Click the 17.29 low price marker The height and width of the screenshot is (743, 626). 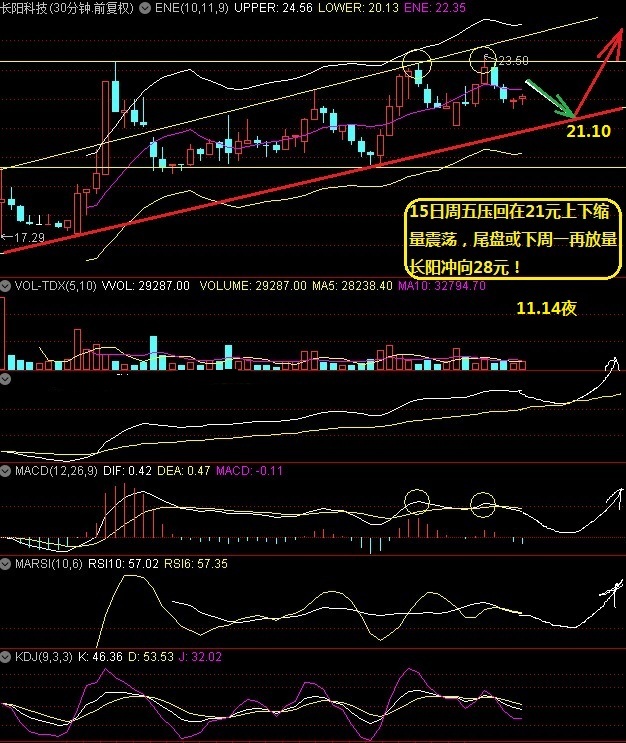click(29, 237)
